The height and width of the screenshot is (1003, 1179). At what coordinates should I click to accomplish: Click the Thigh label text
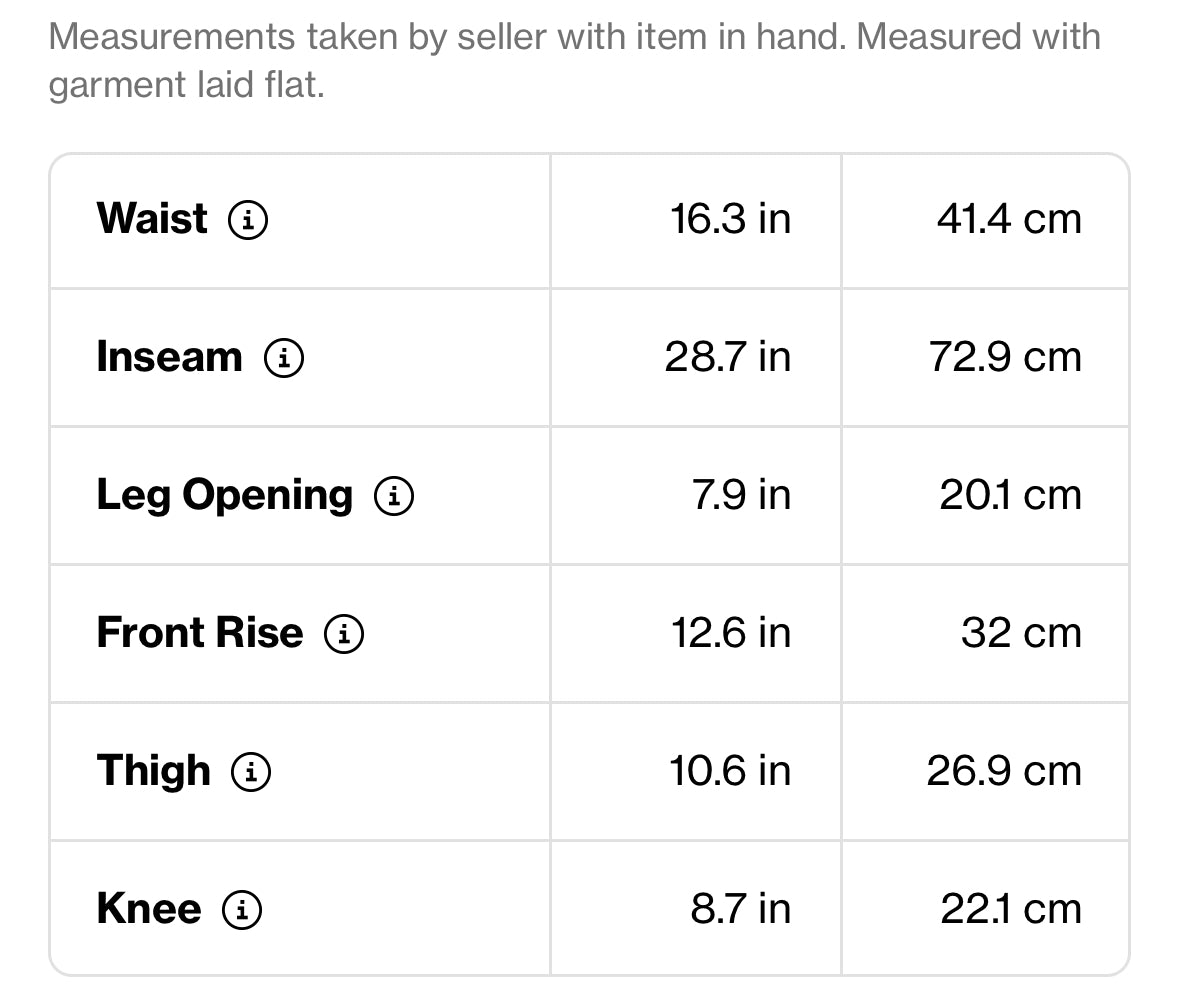click(x=154, y=771)
